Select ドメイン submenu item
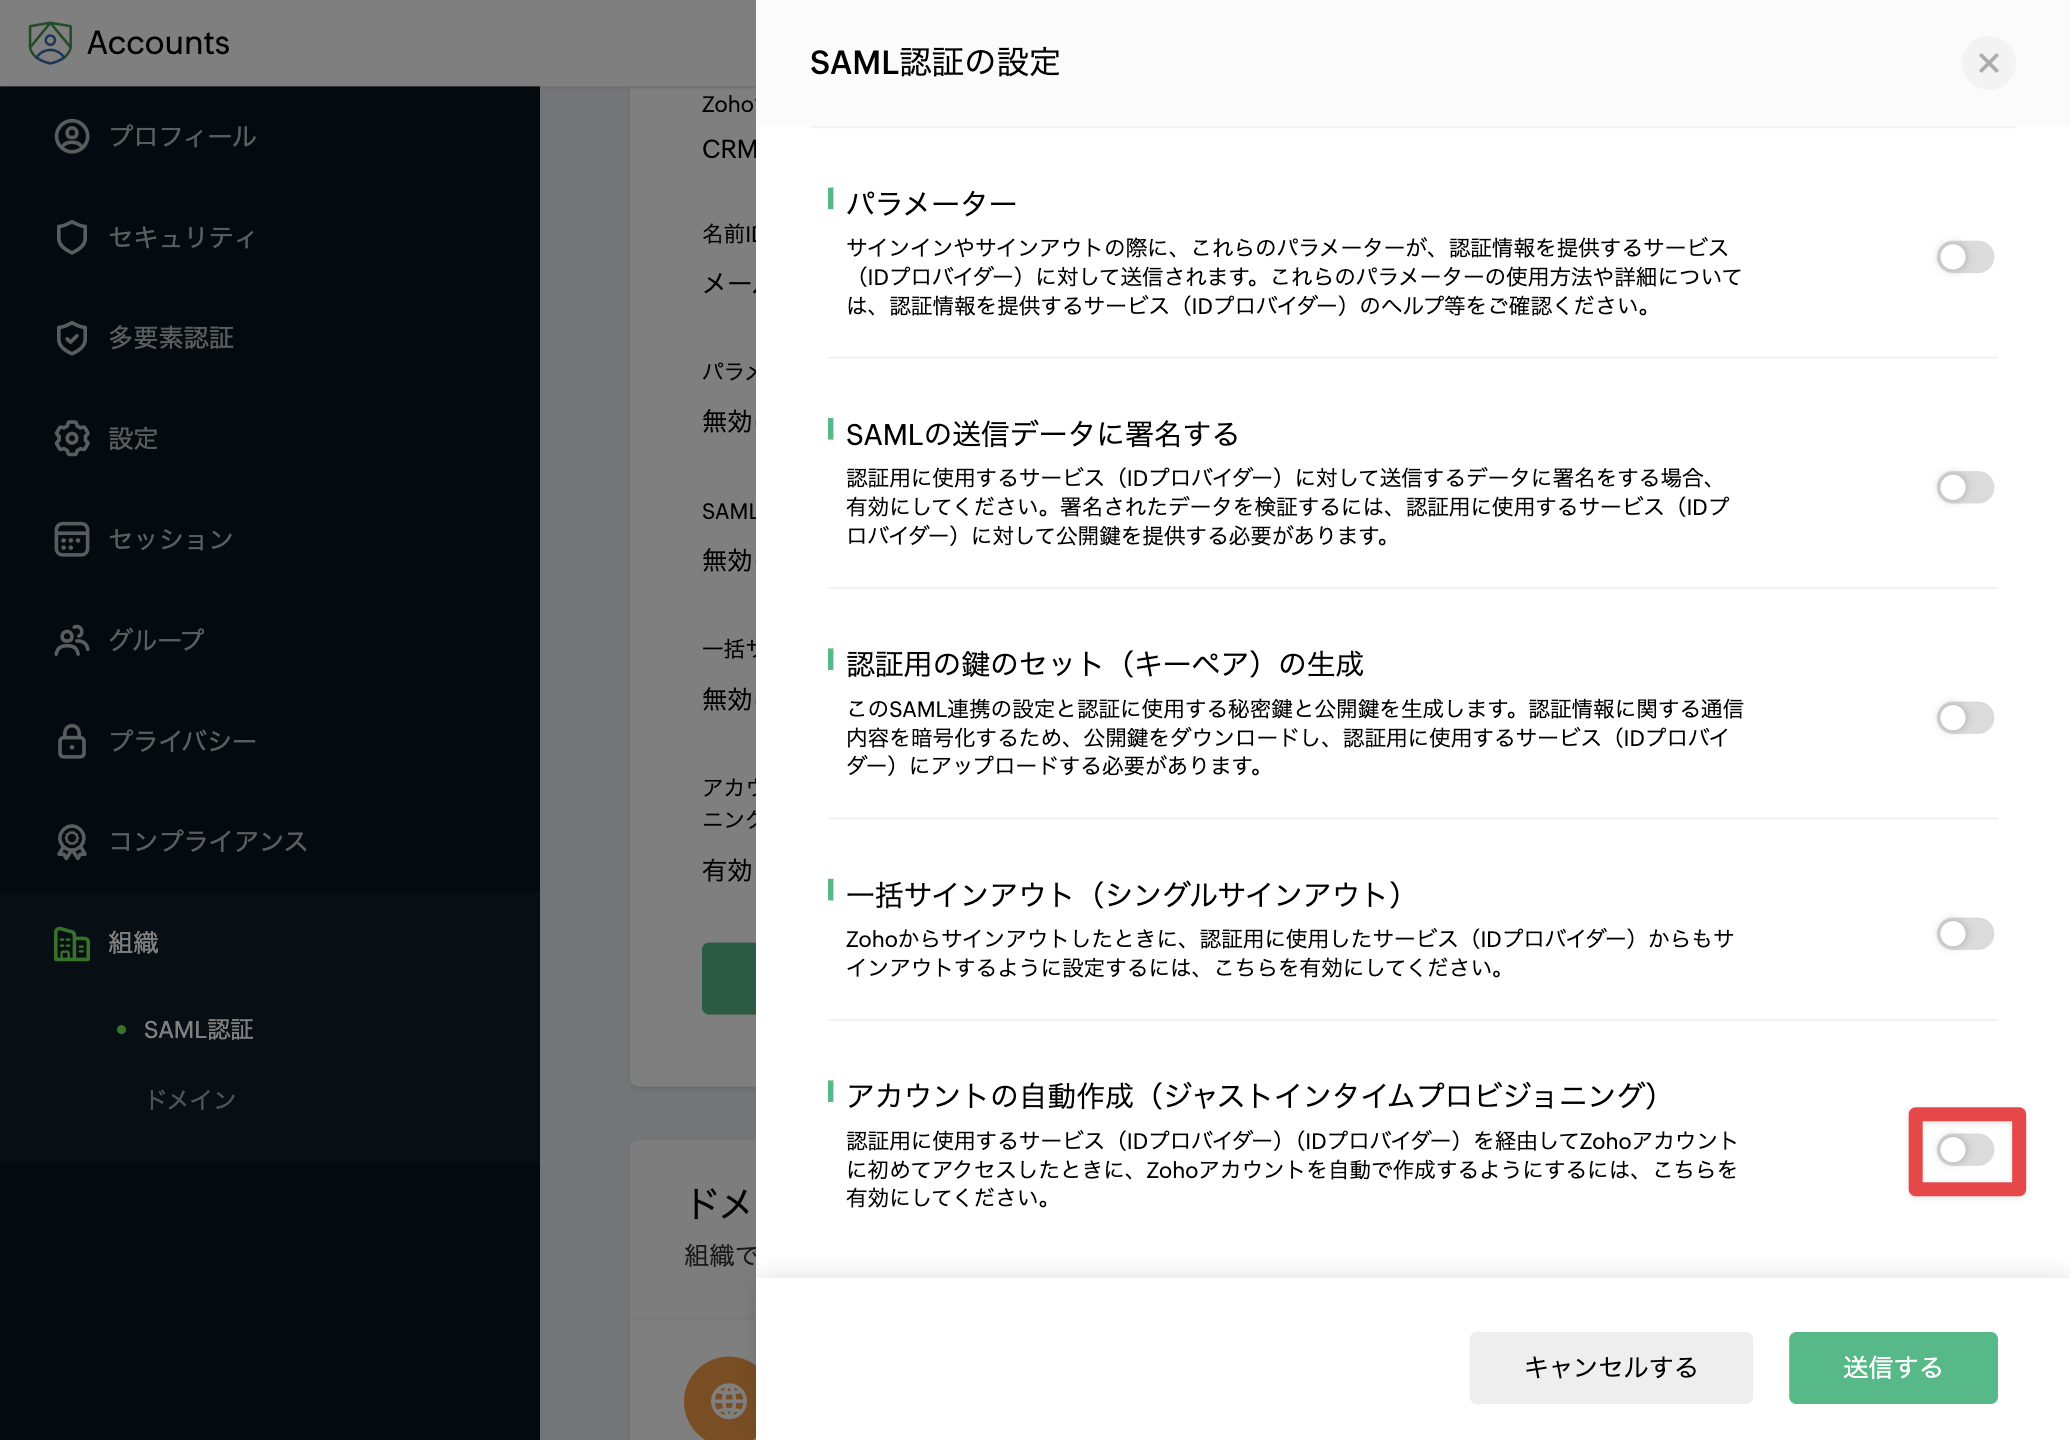This screenshot has height=1440, width=2070. pyautogui.click(x=190, y=1099)
